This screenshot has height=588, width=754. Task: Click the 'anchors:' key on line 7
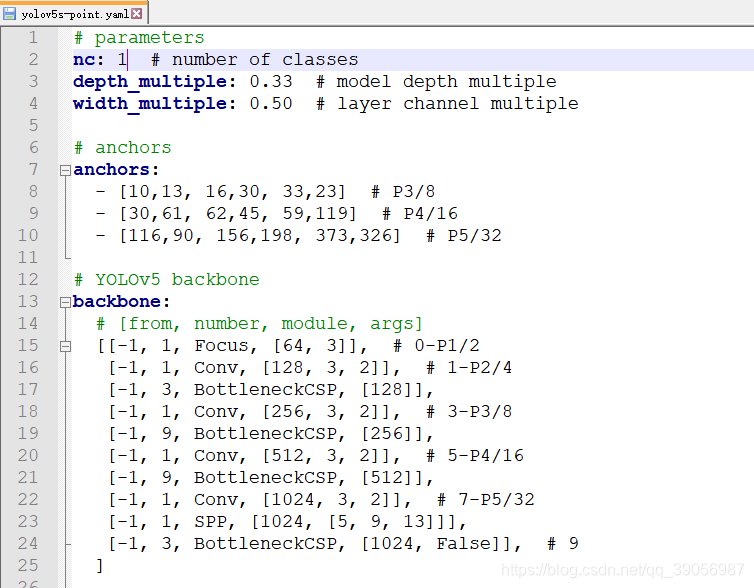(116, 170)
